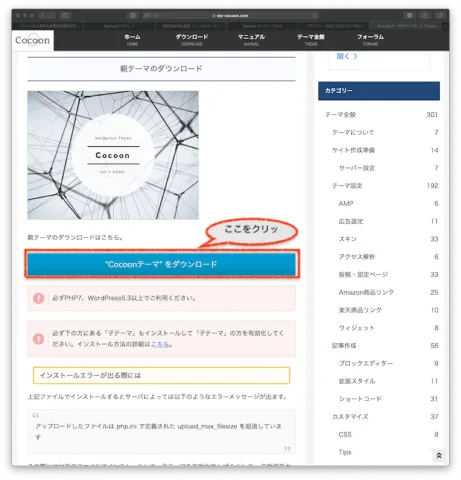Open the サーバー設定 category

pos(357,168)
